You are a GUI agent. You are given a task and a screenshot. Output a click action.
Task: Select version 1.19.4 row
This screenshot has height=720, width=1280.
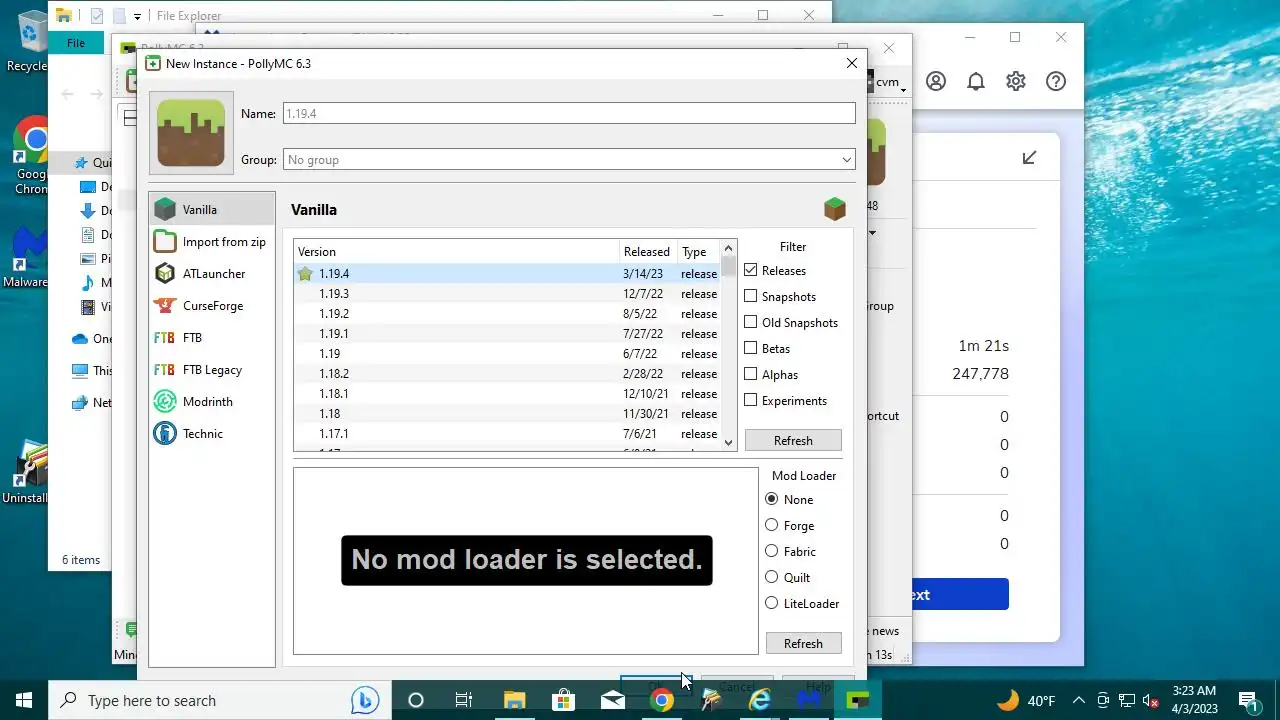(507, 273)
